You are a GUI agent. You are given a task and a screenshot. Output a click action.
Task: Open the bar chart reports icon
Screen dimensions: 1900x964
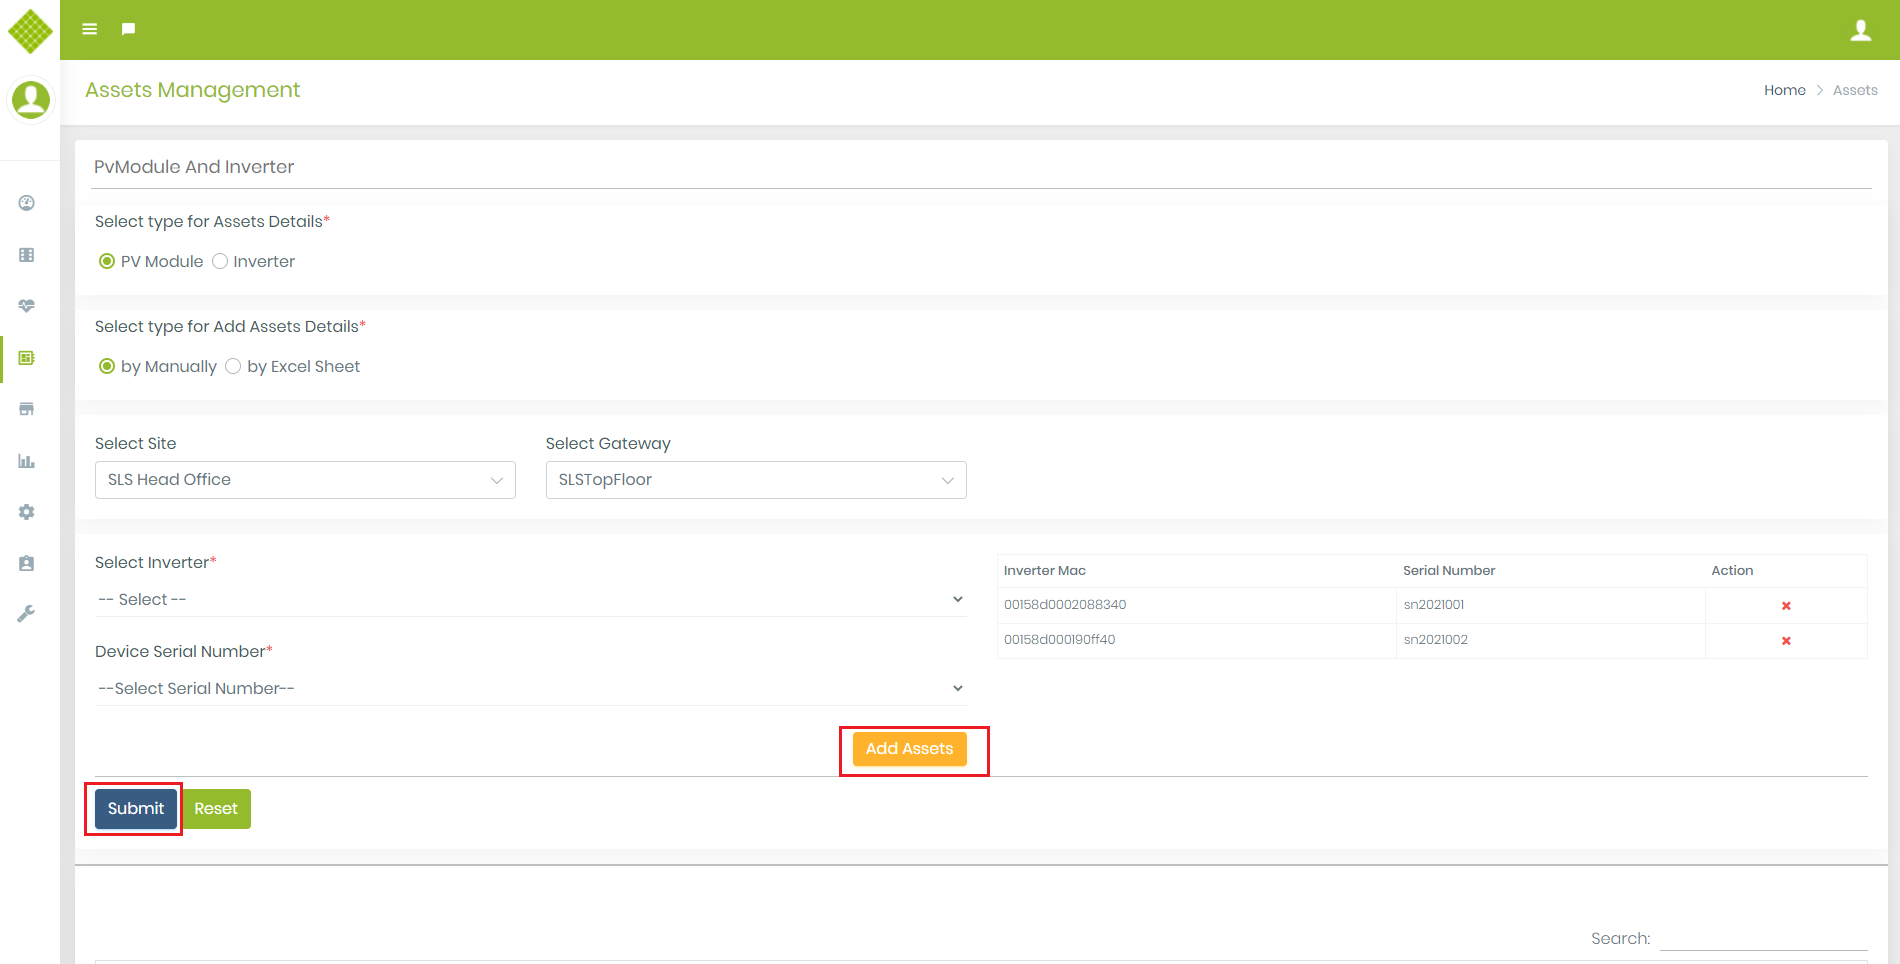click(x=26, y=461)
